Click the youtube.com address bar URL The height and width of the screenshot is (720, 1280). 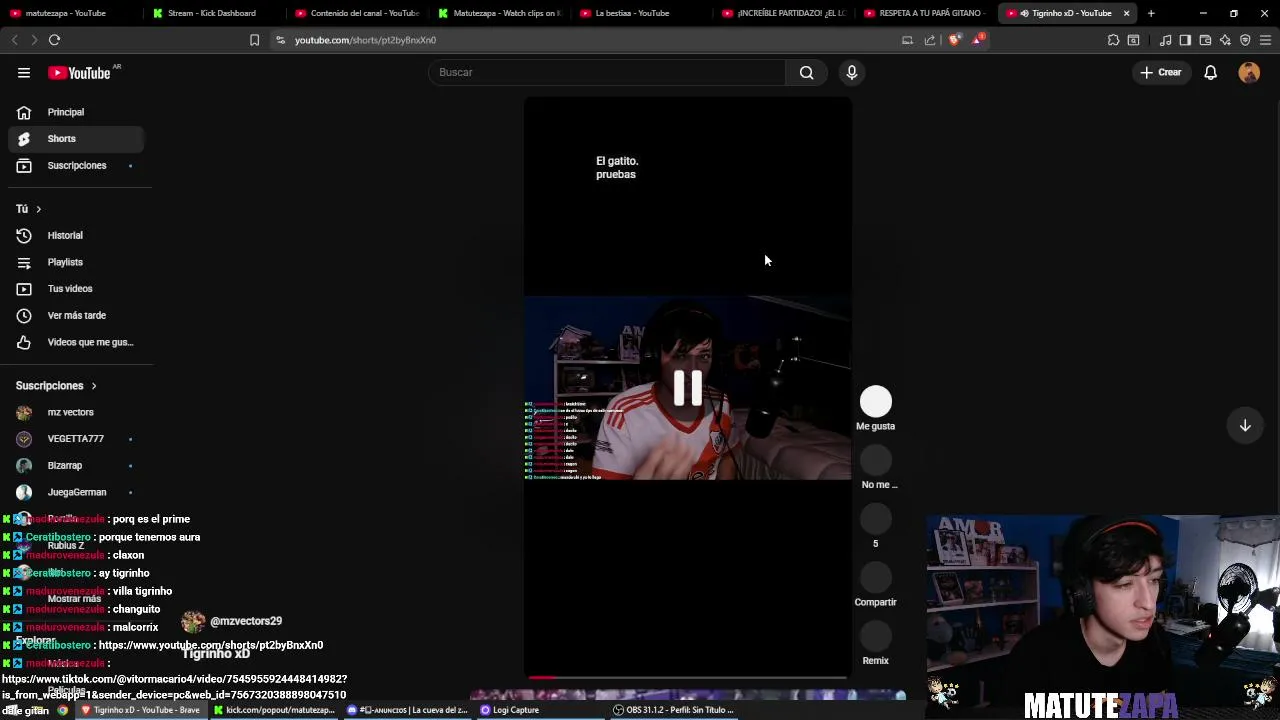coord(365,40)
